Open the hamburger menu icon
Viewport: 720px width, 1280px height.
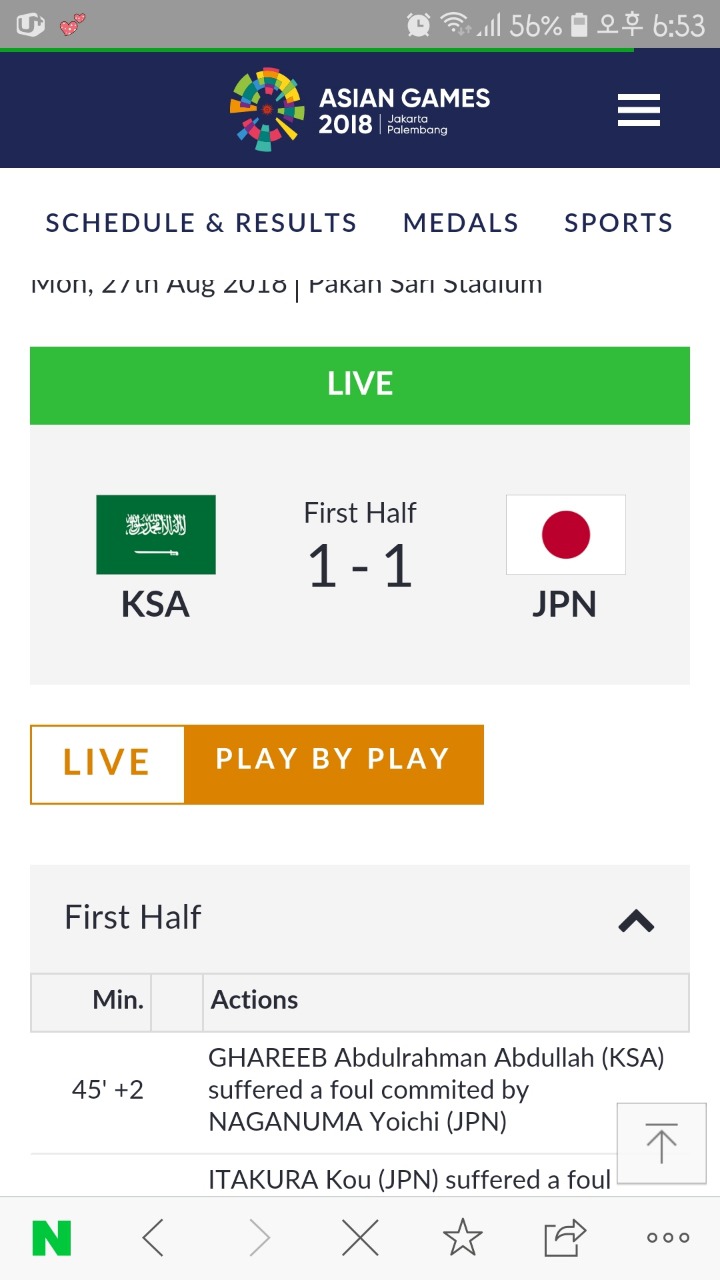(x=639, y=110)
